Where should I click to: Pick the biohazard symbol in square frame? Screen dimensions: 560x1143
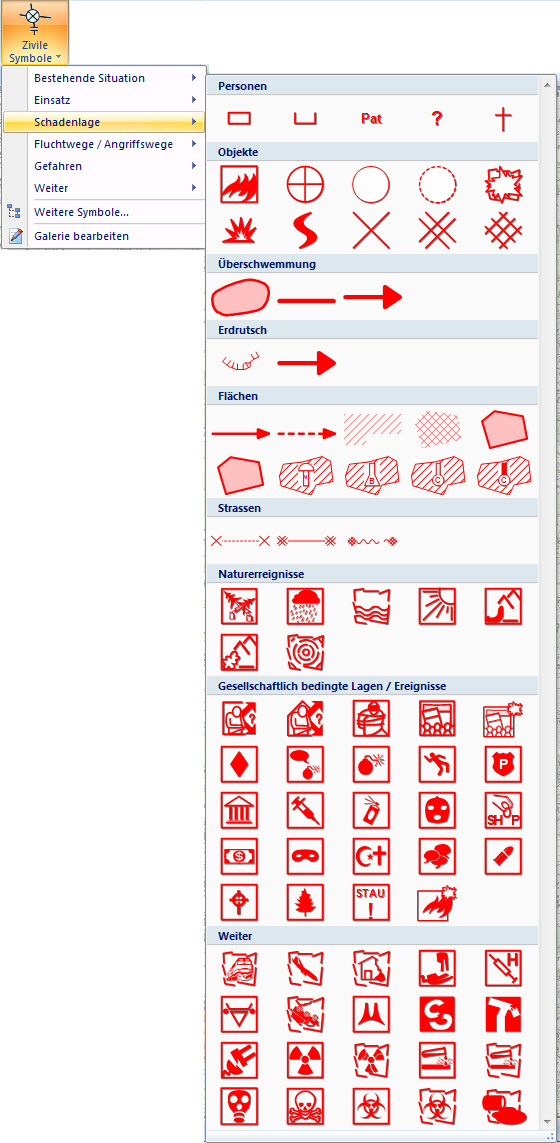tap(371, 1107)
